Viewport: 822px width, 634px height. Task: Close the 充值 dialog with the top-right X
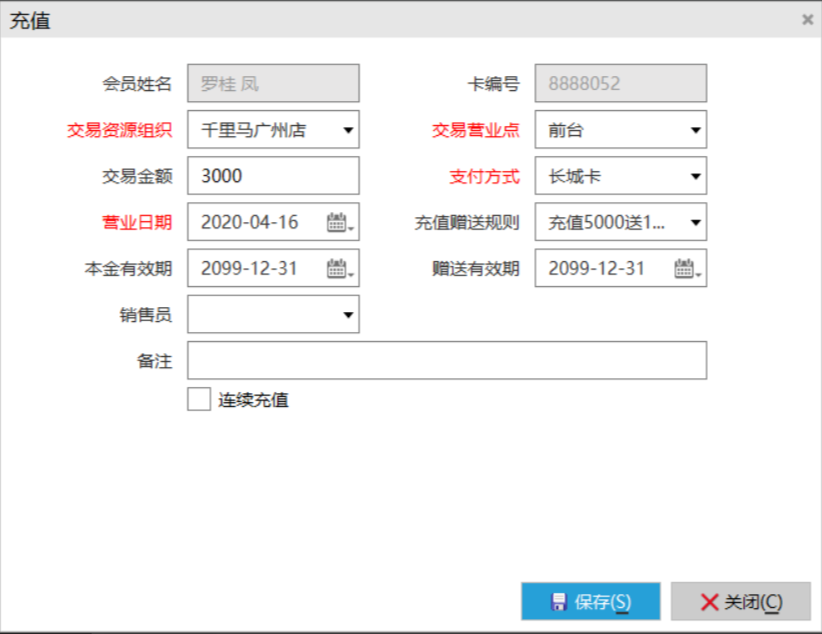coord(807,19)
